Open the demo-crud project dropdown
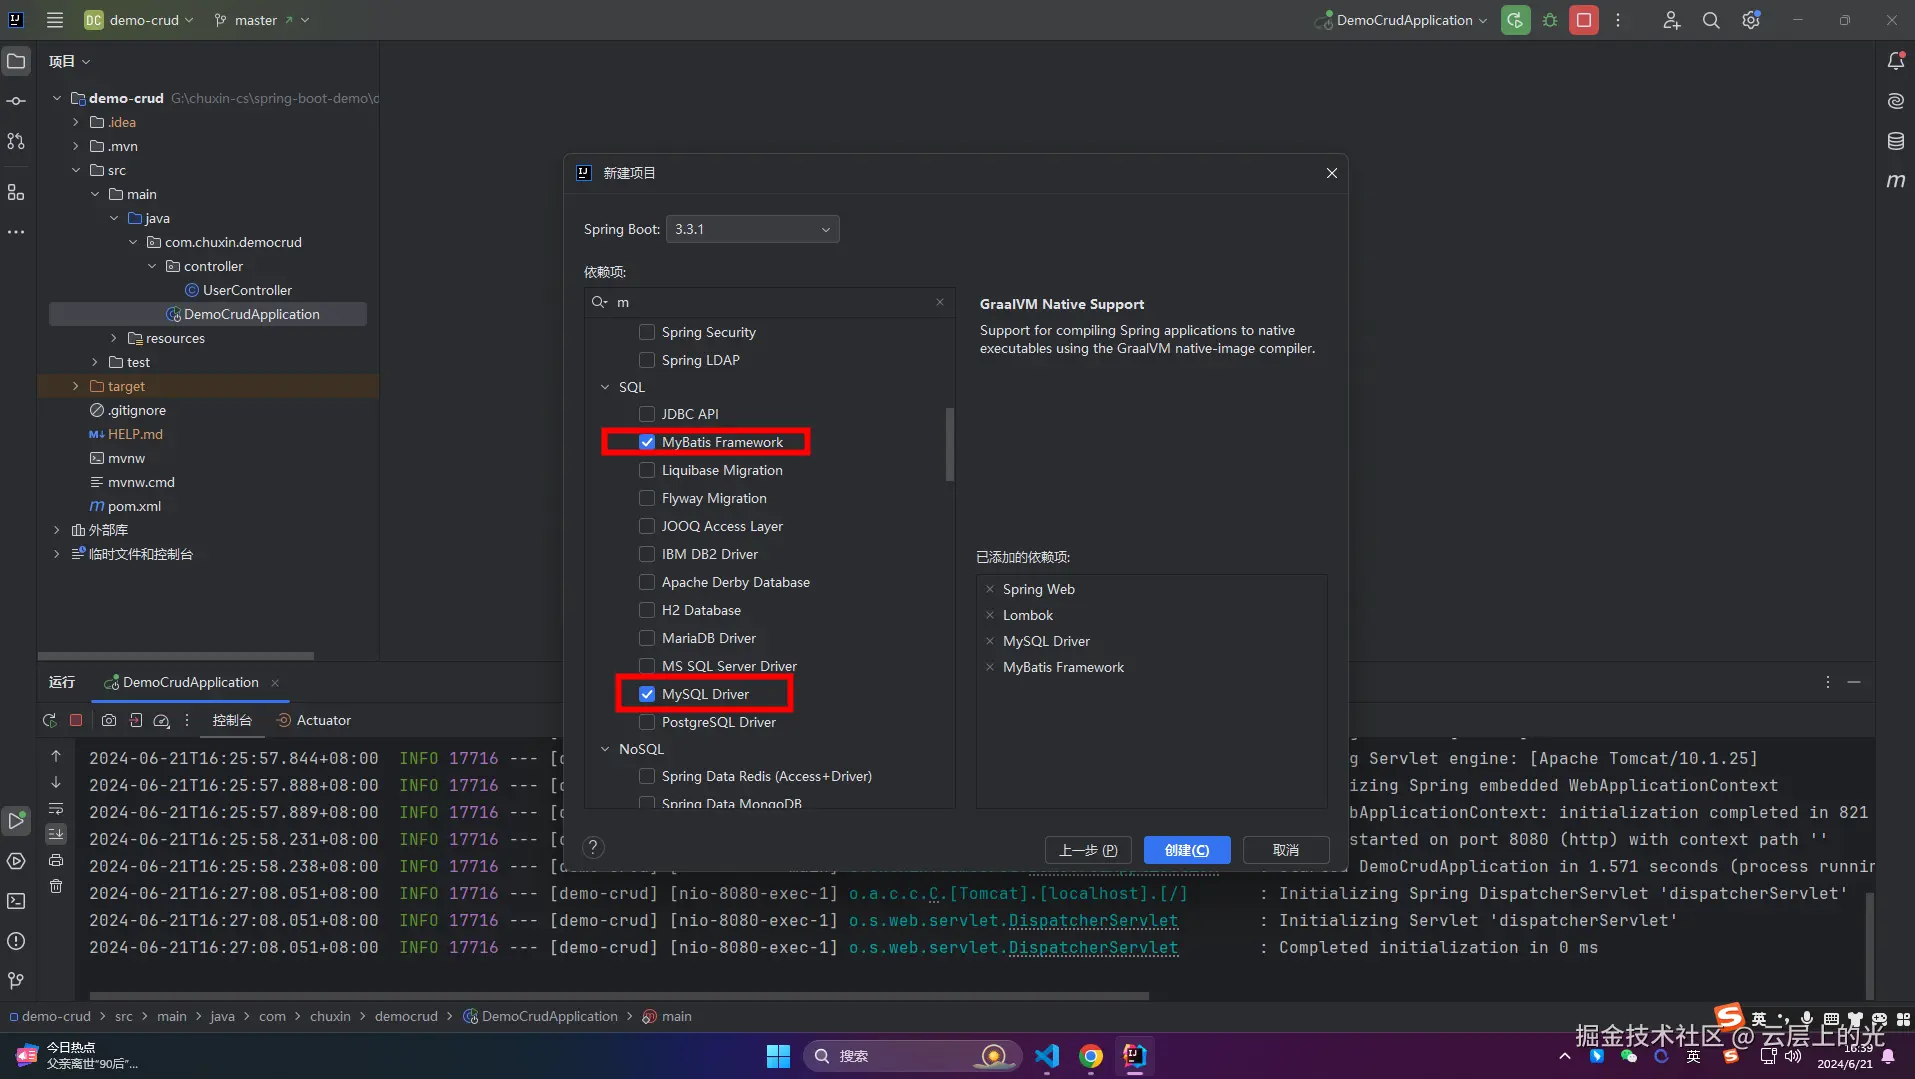The width and height of the screenshot is (1915, 1079). coord(139,20)
